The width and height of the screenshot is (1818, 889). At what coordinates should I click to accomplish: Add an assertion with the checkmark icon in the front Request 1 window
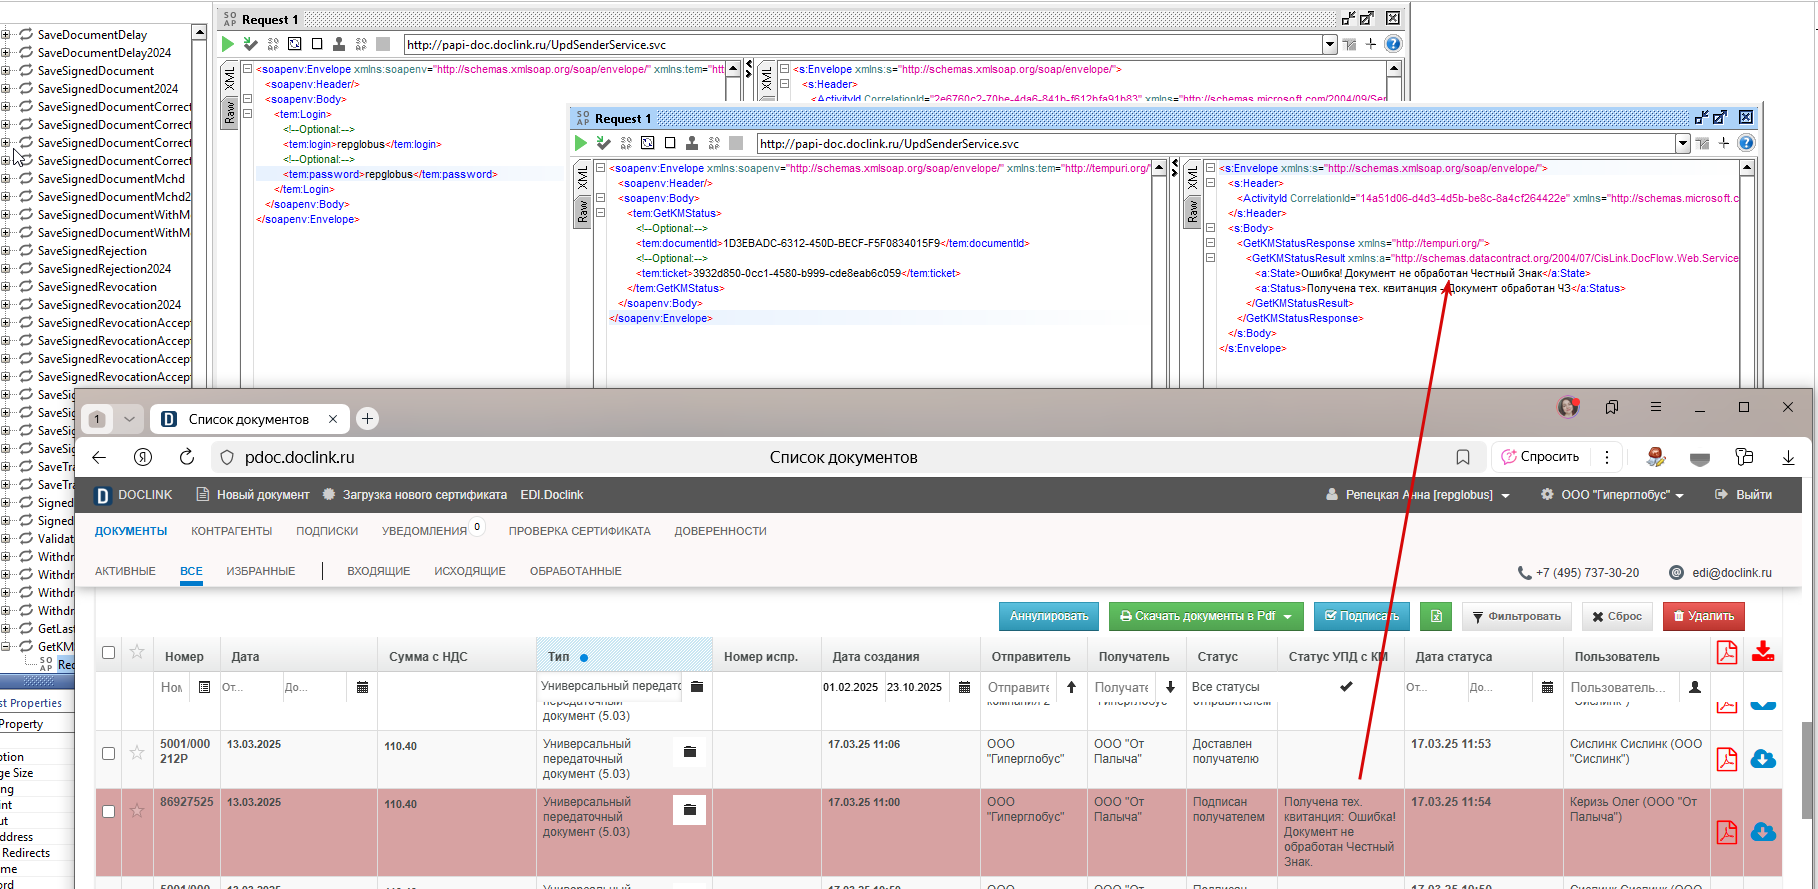pos(603,143)
